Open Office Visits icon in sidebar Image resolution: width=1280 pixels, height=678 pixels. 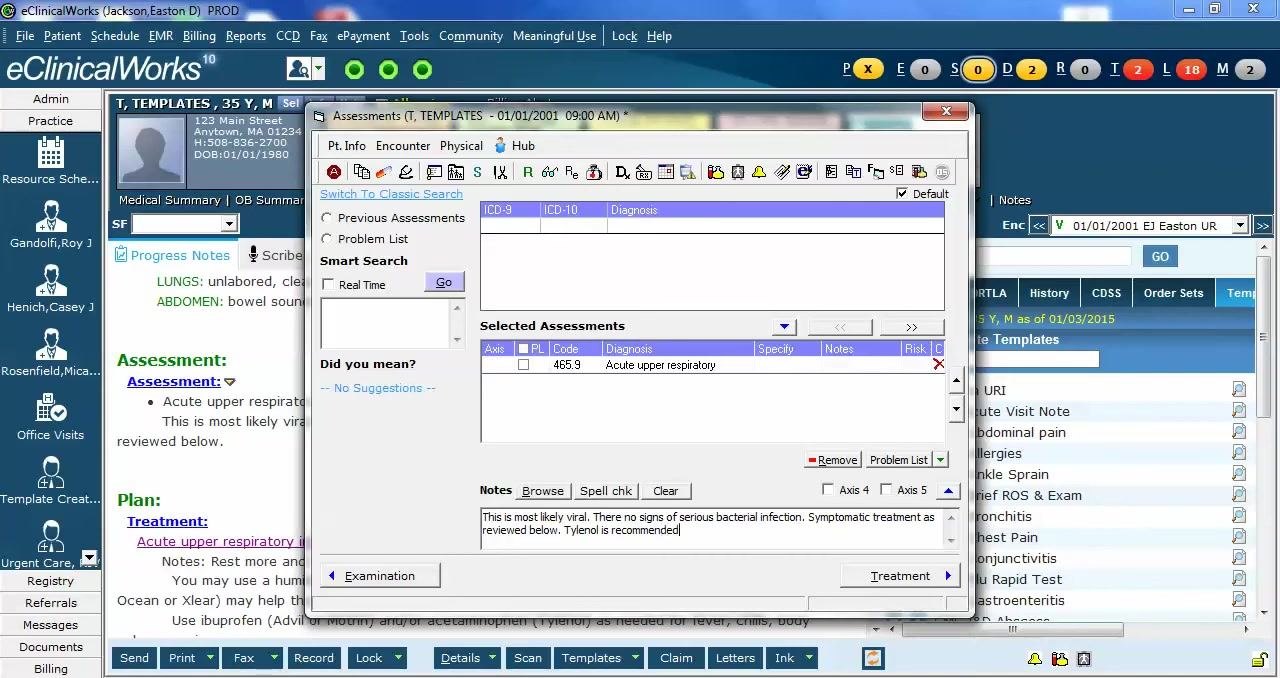pyautogui.click(x=50, y=409)
